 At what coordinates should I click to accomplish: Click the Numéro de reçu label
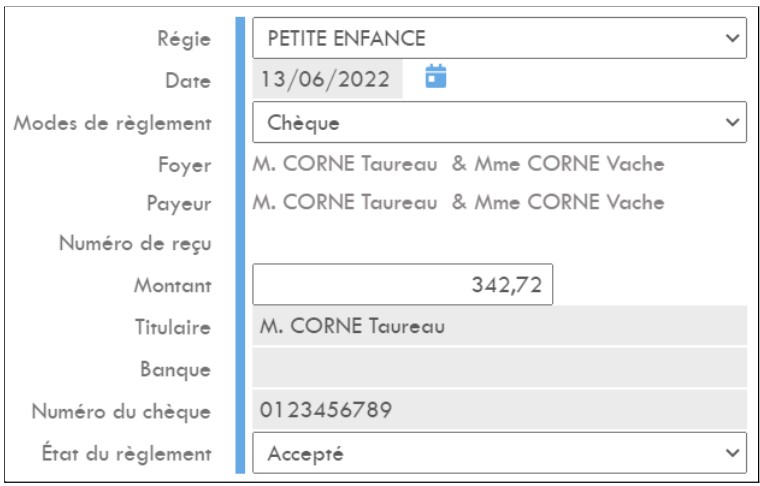(135, 243)
